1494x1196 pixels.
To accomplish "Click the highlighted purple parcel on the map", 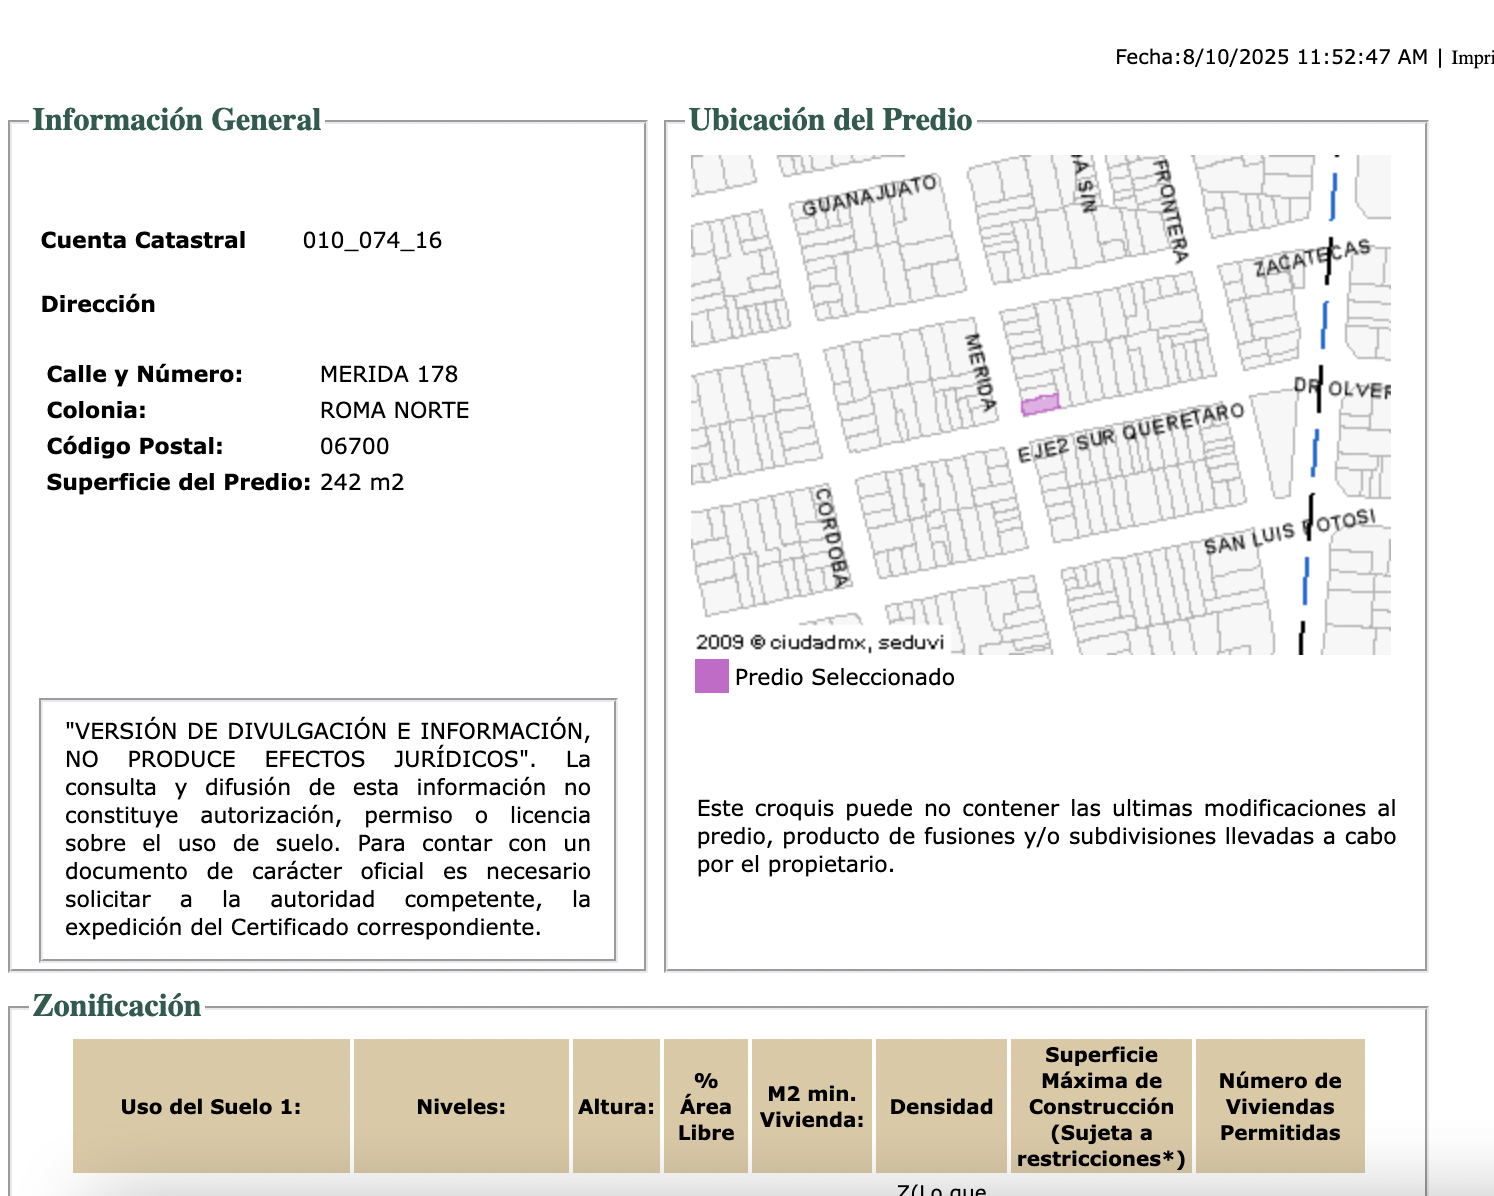I will tap(1039, 404).
